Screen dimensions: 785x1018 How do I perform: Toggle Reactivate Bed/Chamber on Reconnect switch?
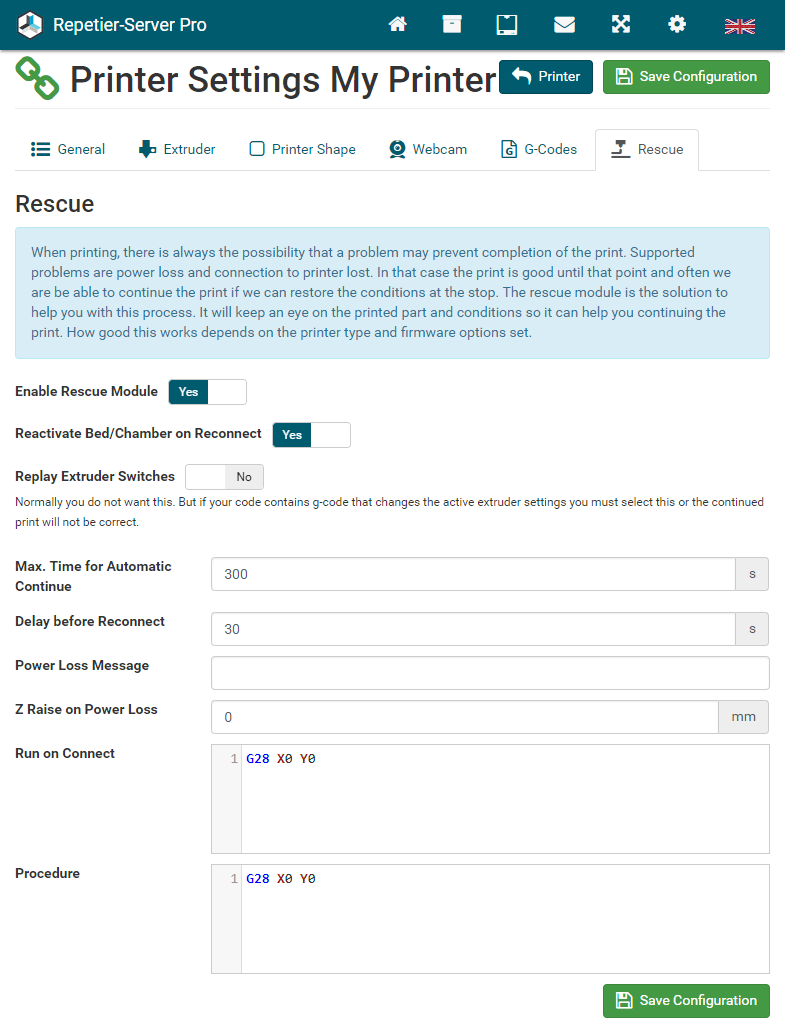[x=311, y=435]
